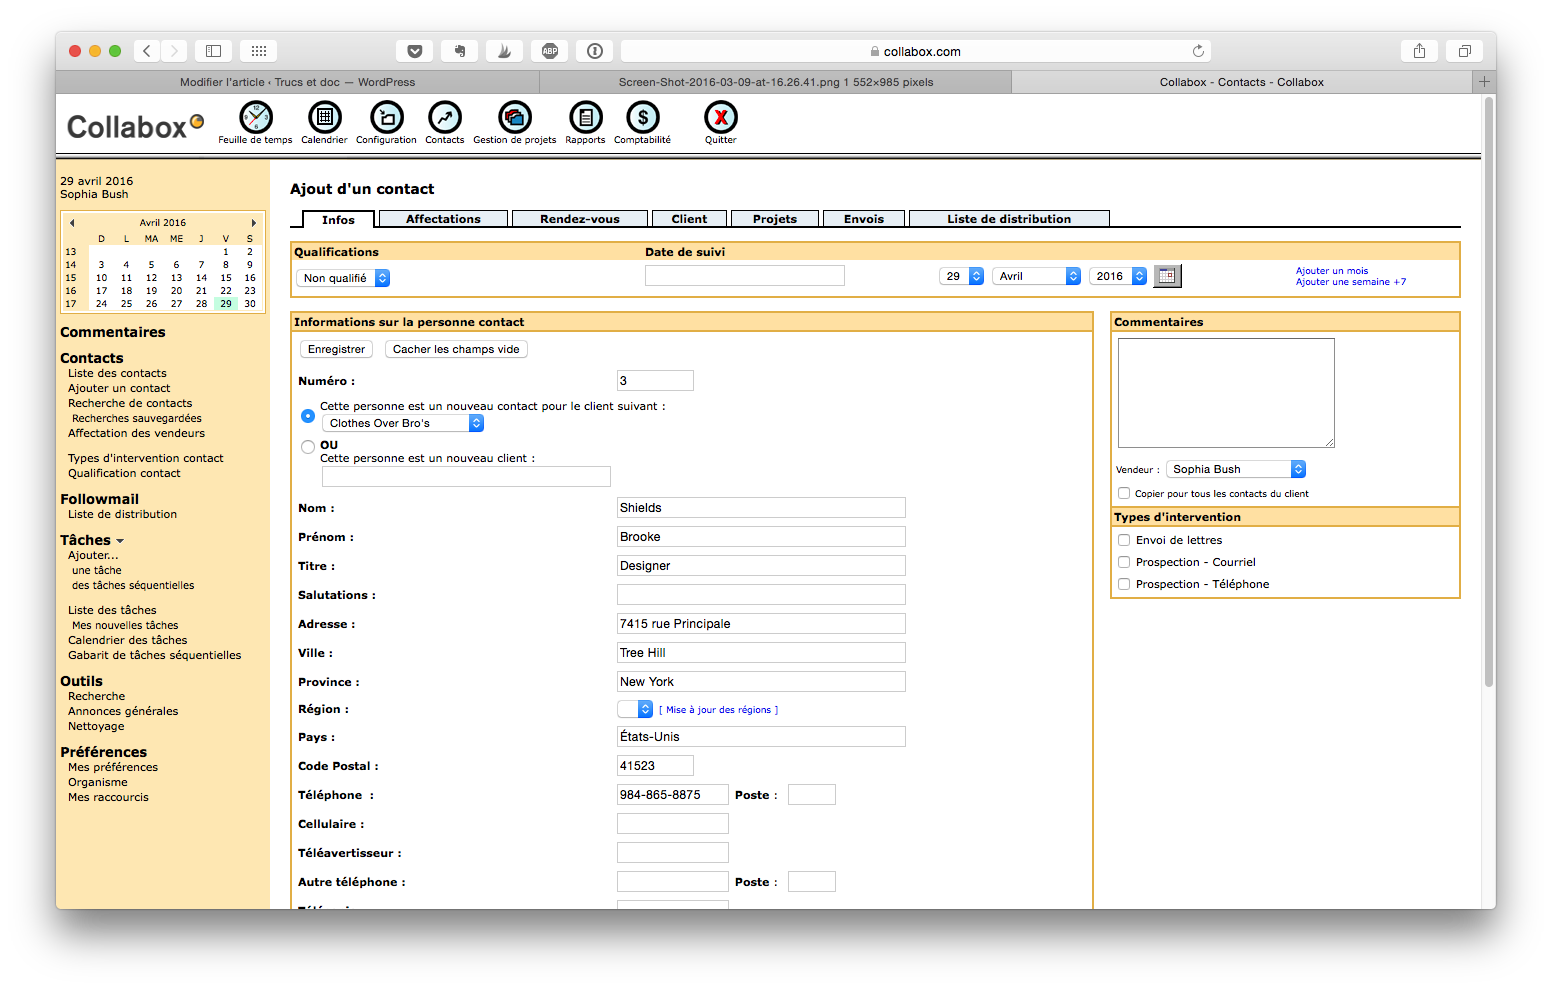1552x989 pixels.
Task: Open the Calendrier tool
Action: point(324,118)
